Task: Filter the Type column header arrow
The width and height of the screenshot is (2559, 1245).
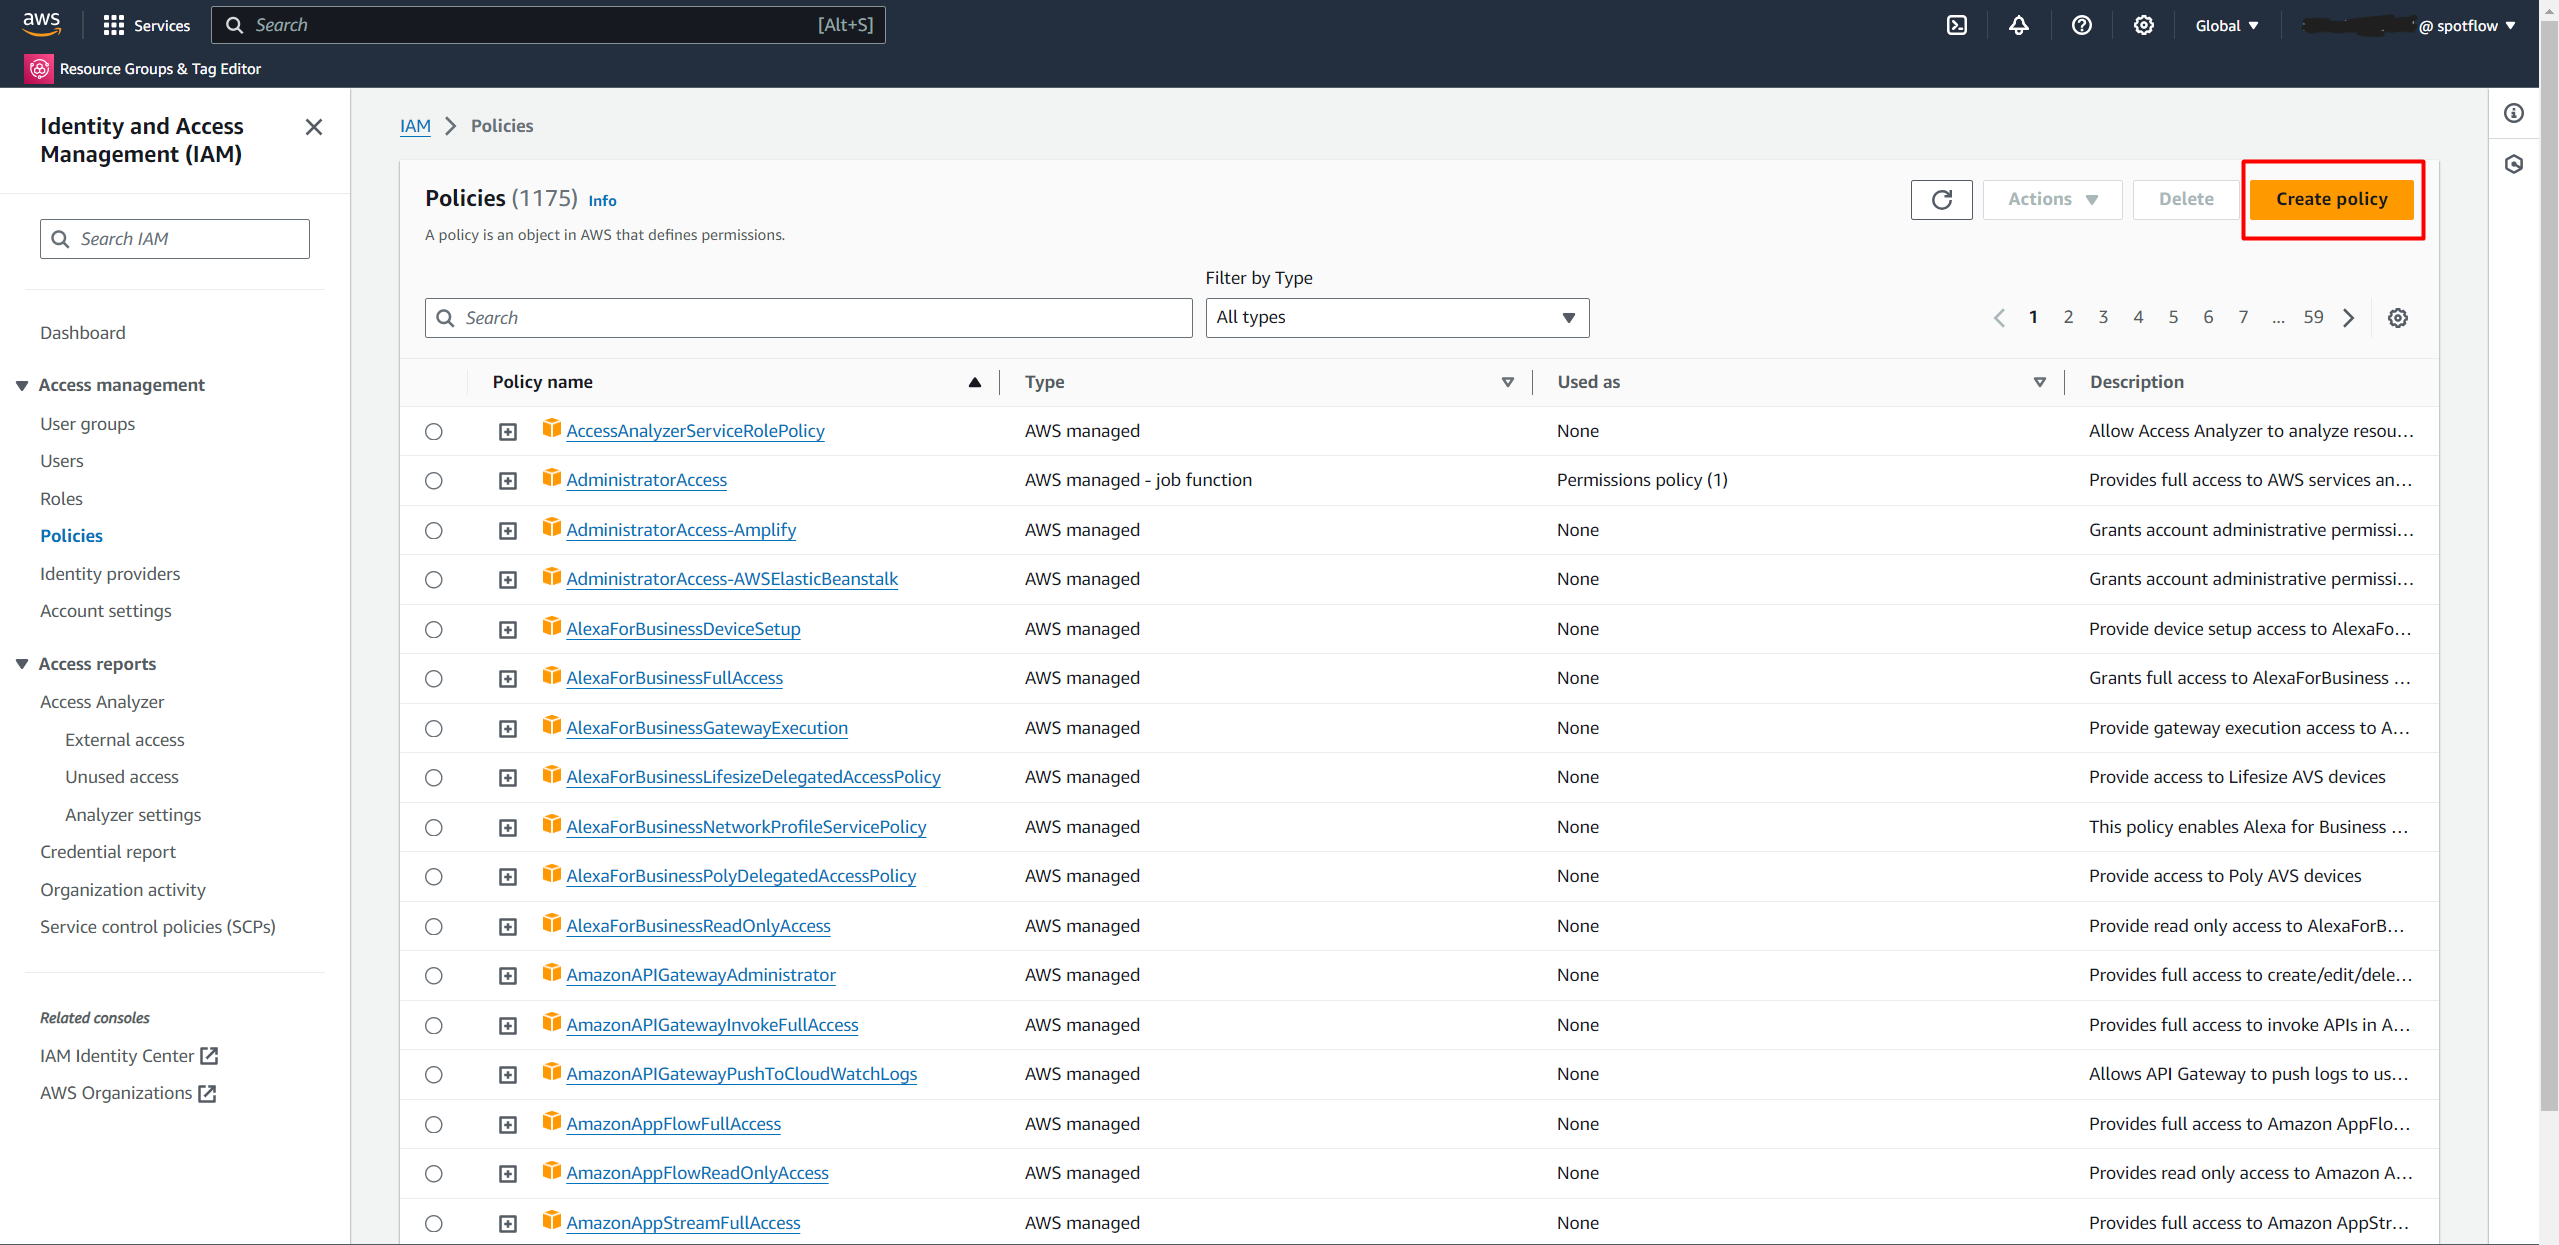Action: 1508,382
